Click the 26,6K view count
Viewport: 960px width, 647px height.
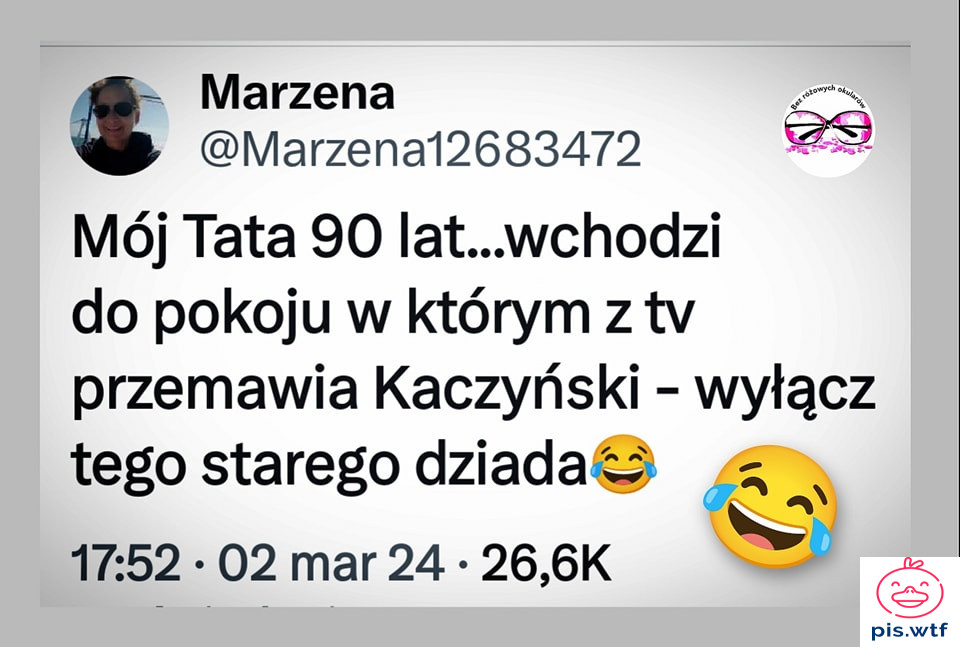pyautogui.click(x=546, y=564)
